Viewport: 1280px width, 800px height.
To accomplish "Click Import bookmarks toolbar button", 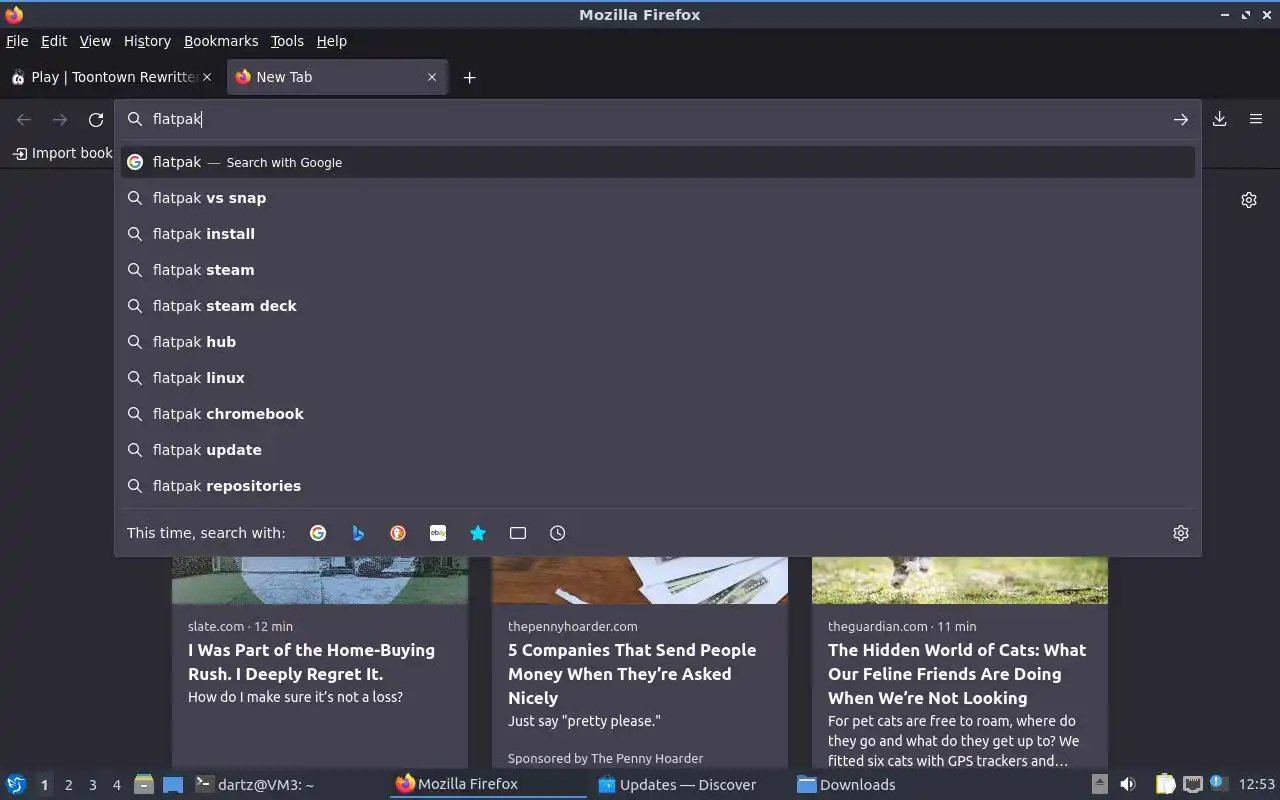I will (62, 153).
